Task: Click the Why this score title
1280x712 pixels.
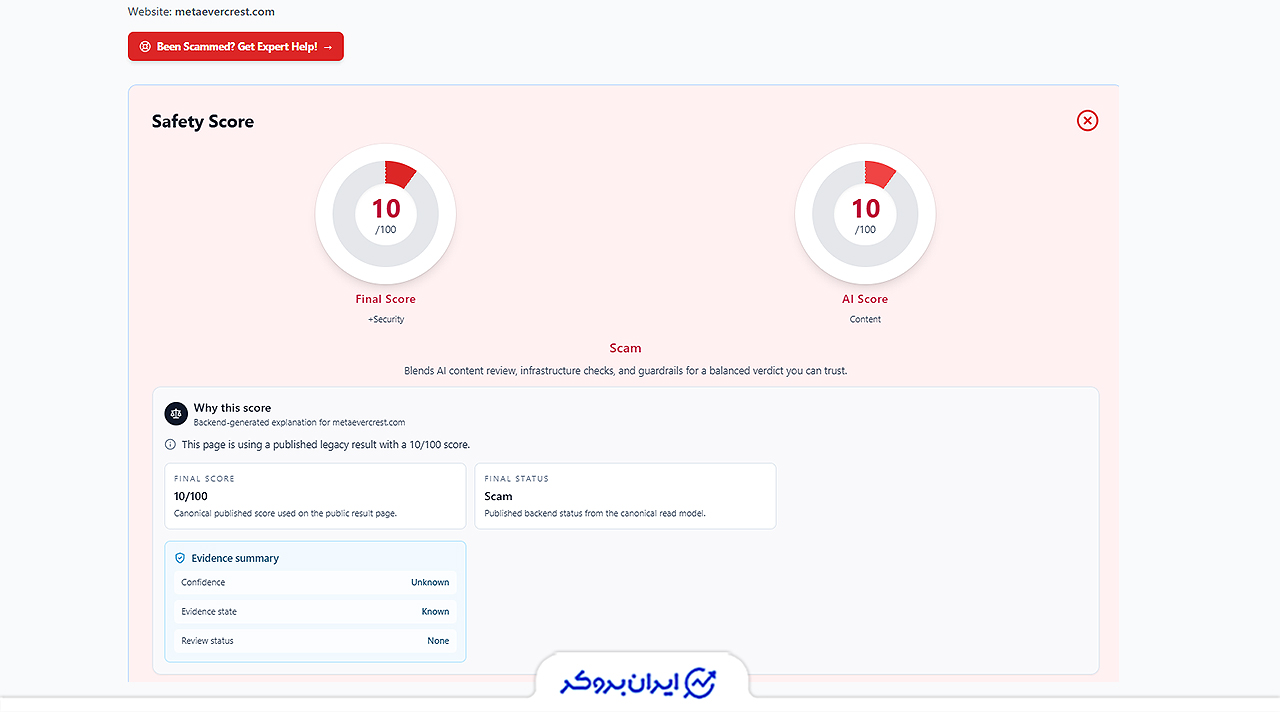Action: click(232, 408)
